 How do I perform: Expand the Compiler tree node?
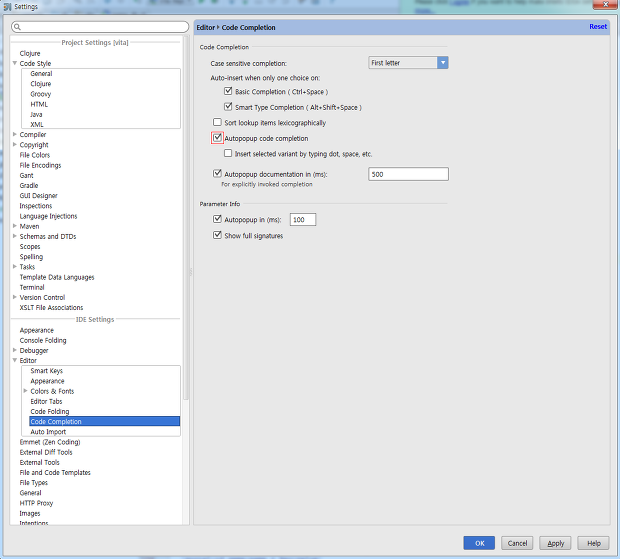pyautogui.click(x=15, y=134)
